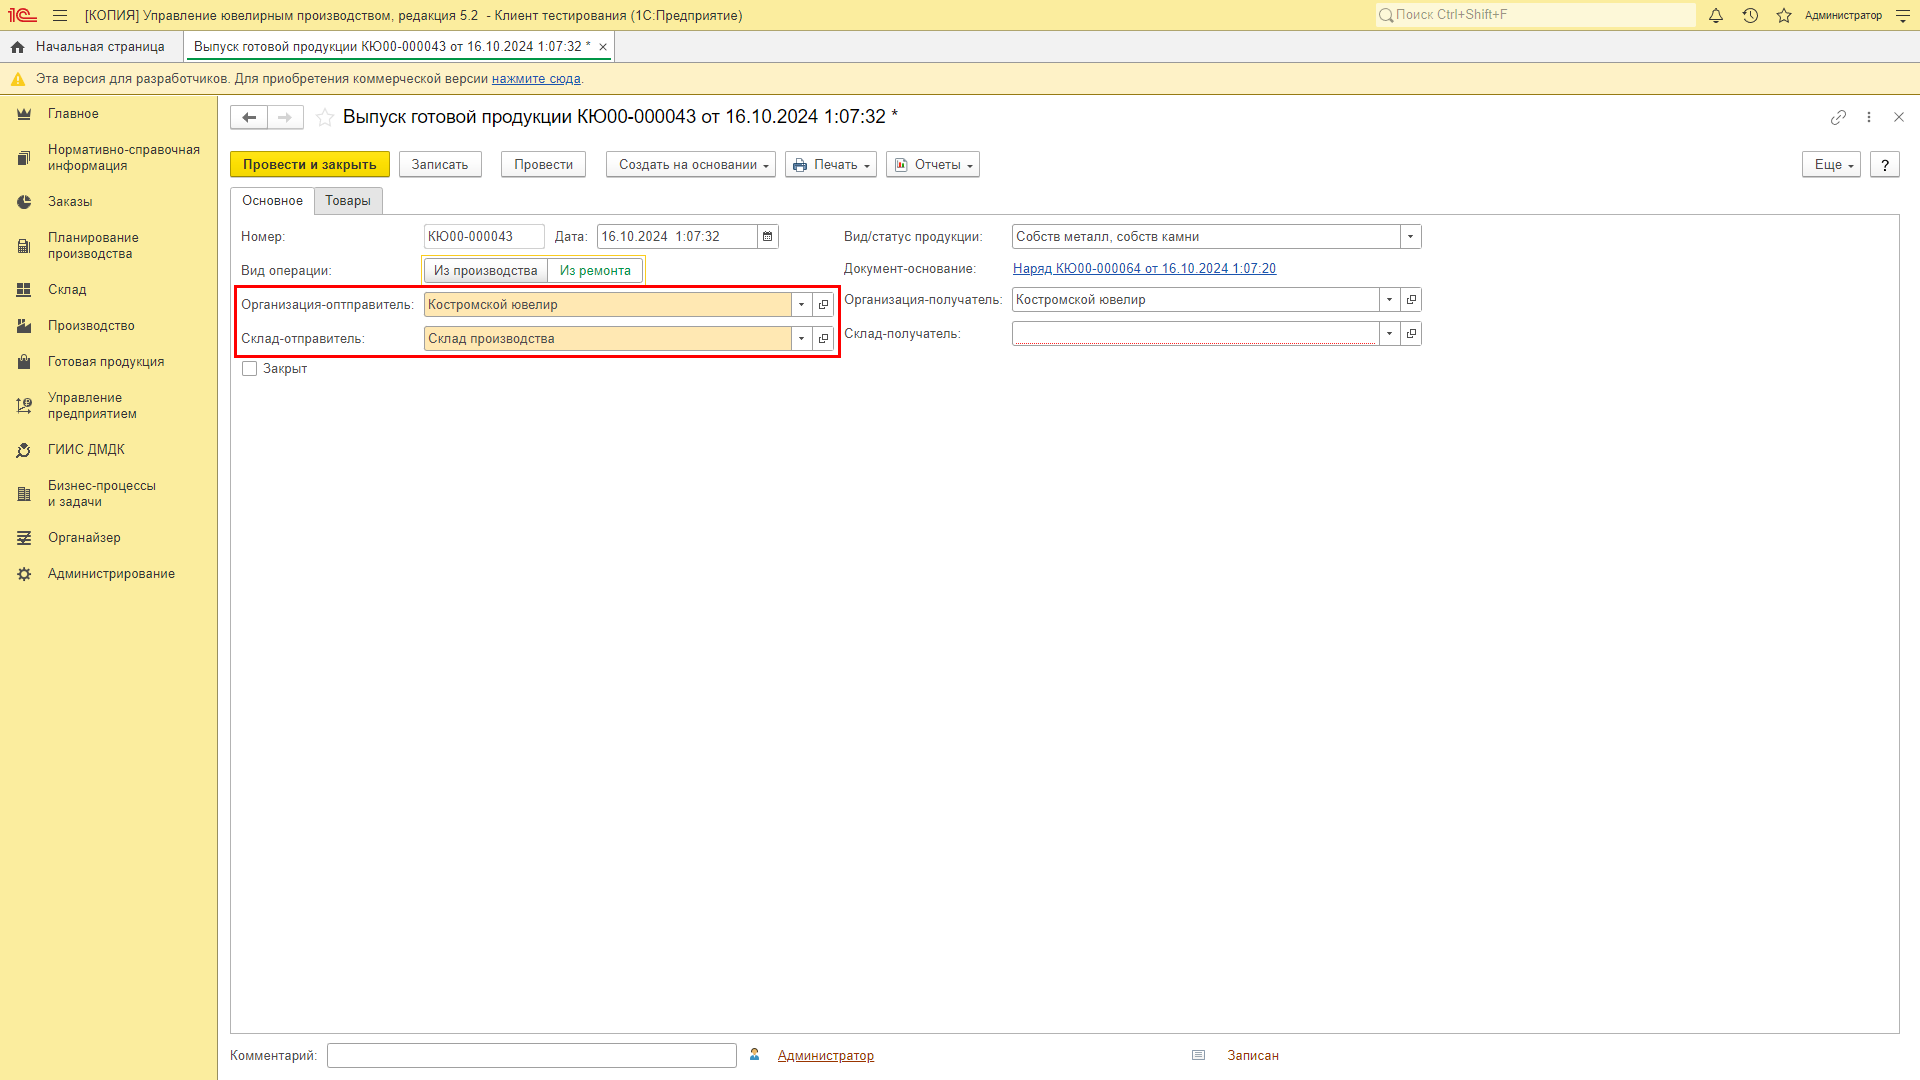Open history clock icon in title bar

(x=1750, y=15)
